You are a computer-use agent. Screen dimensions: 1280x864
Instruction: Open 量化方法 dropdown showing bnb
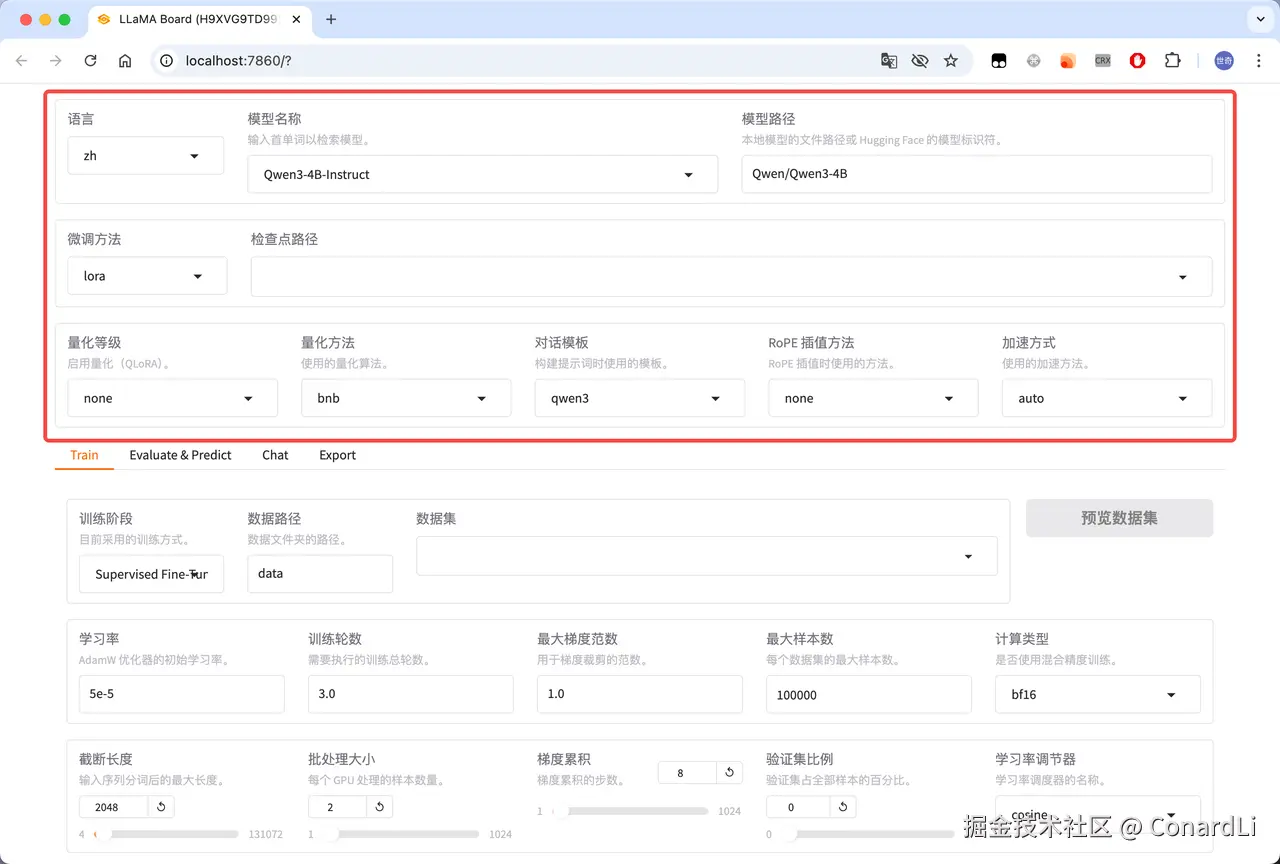click(x=406, y=398)
